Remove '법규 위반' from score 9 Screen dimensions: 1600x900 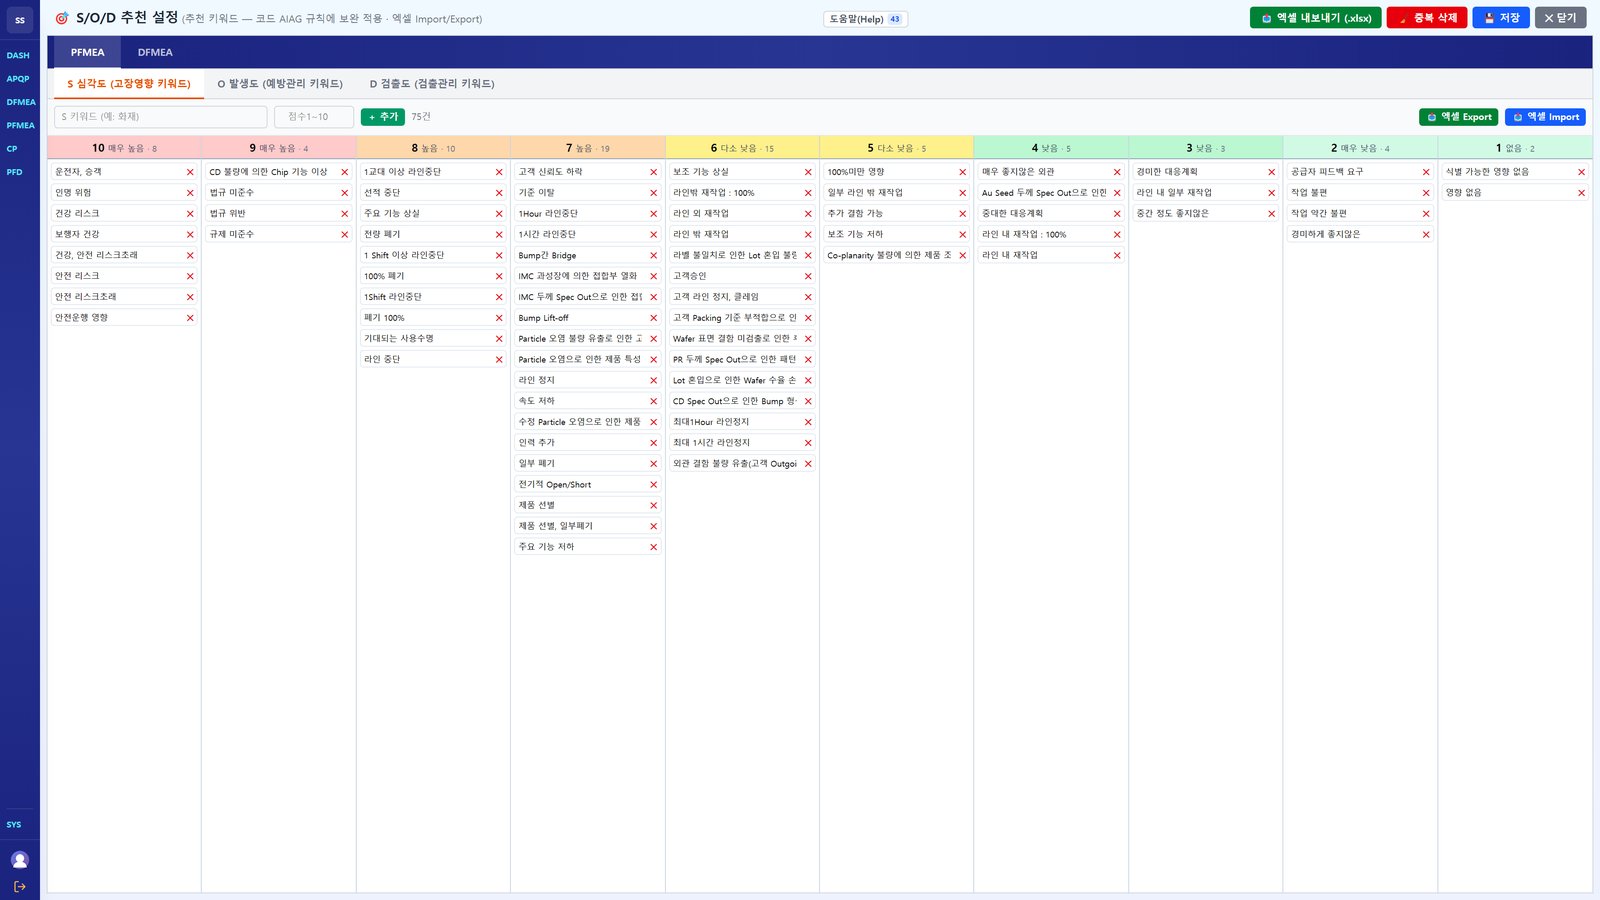coord(345,214)
